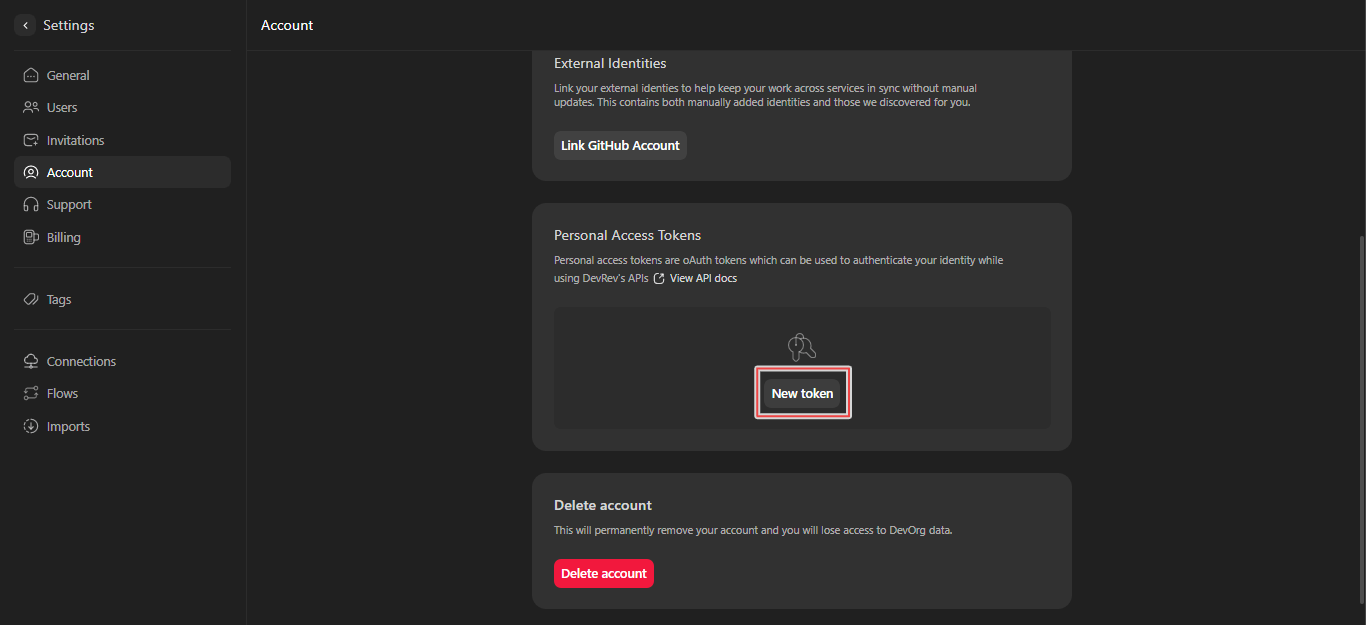Click the Connections cloud icon

click(31, 362)
